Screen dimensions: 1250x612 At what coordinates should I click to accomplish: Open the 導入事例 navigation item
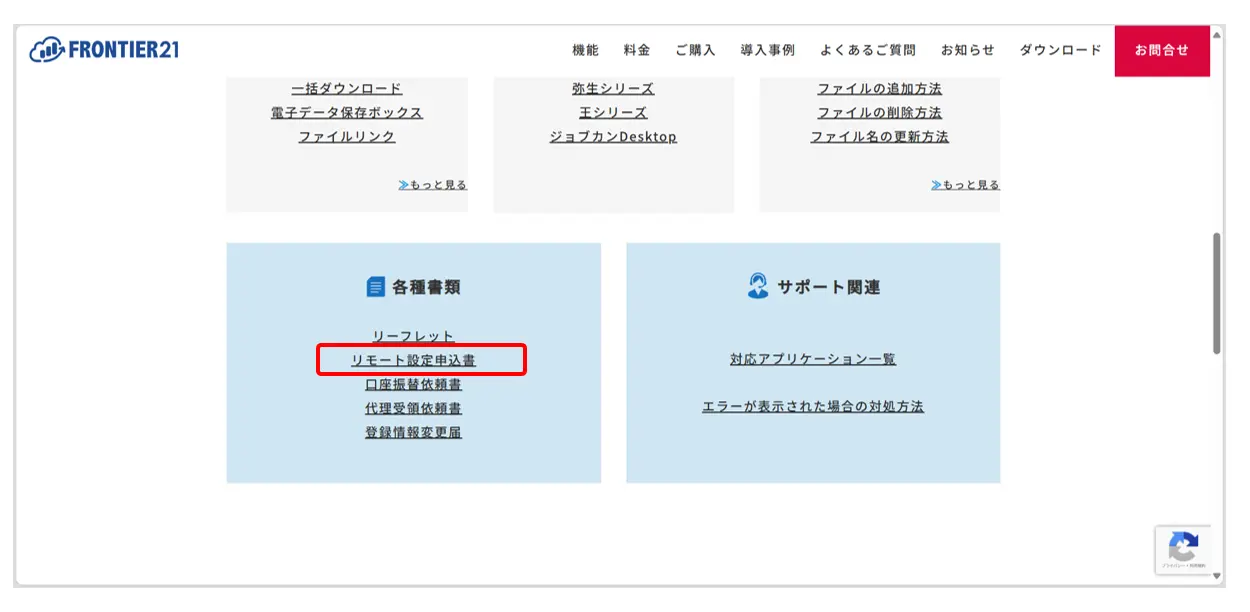click(767, 50)
